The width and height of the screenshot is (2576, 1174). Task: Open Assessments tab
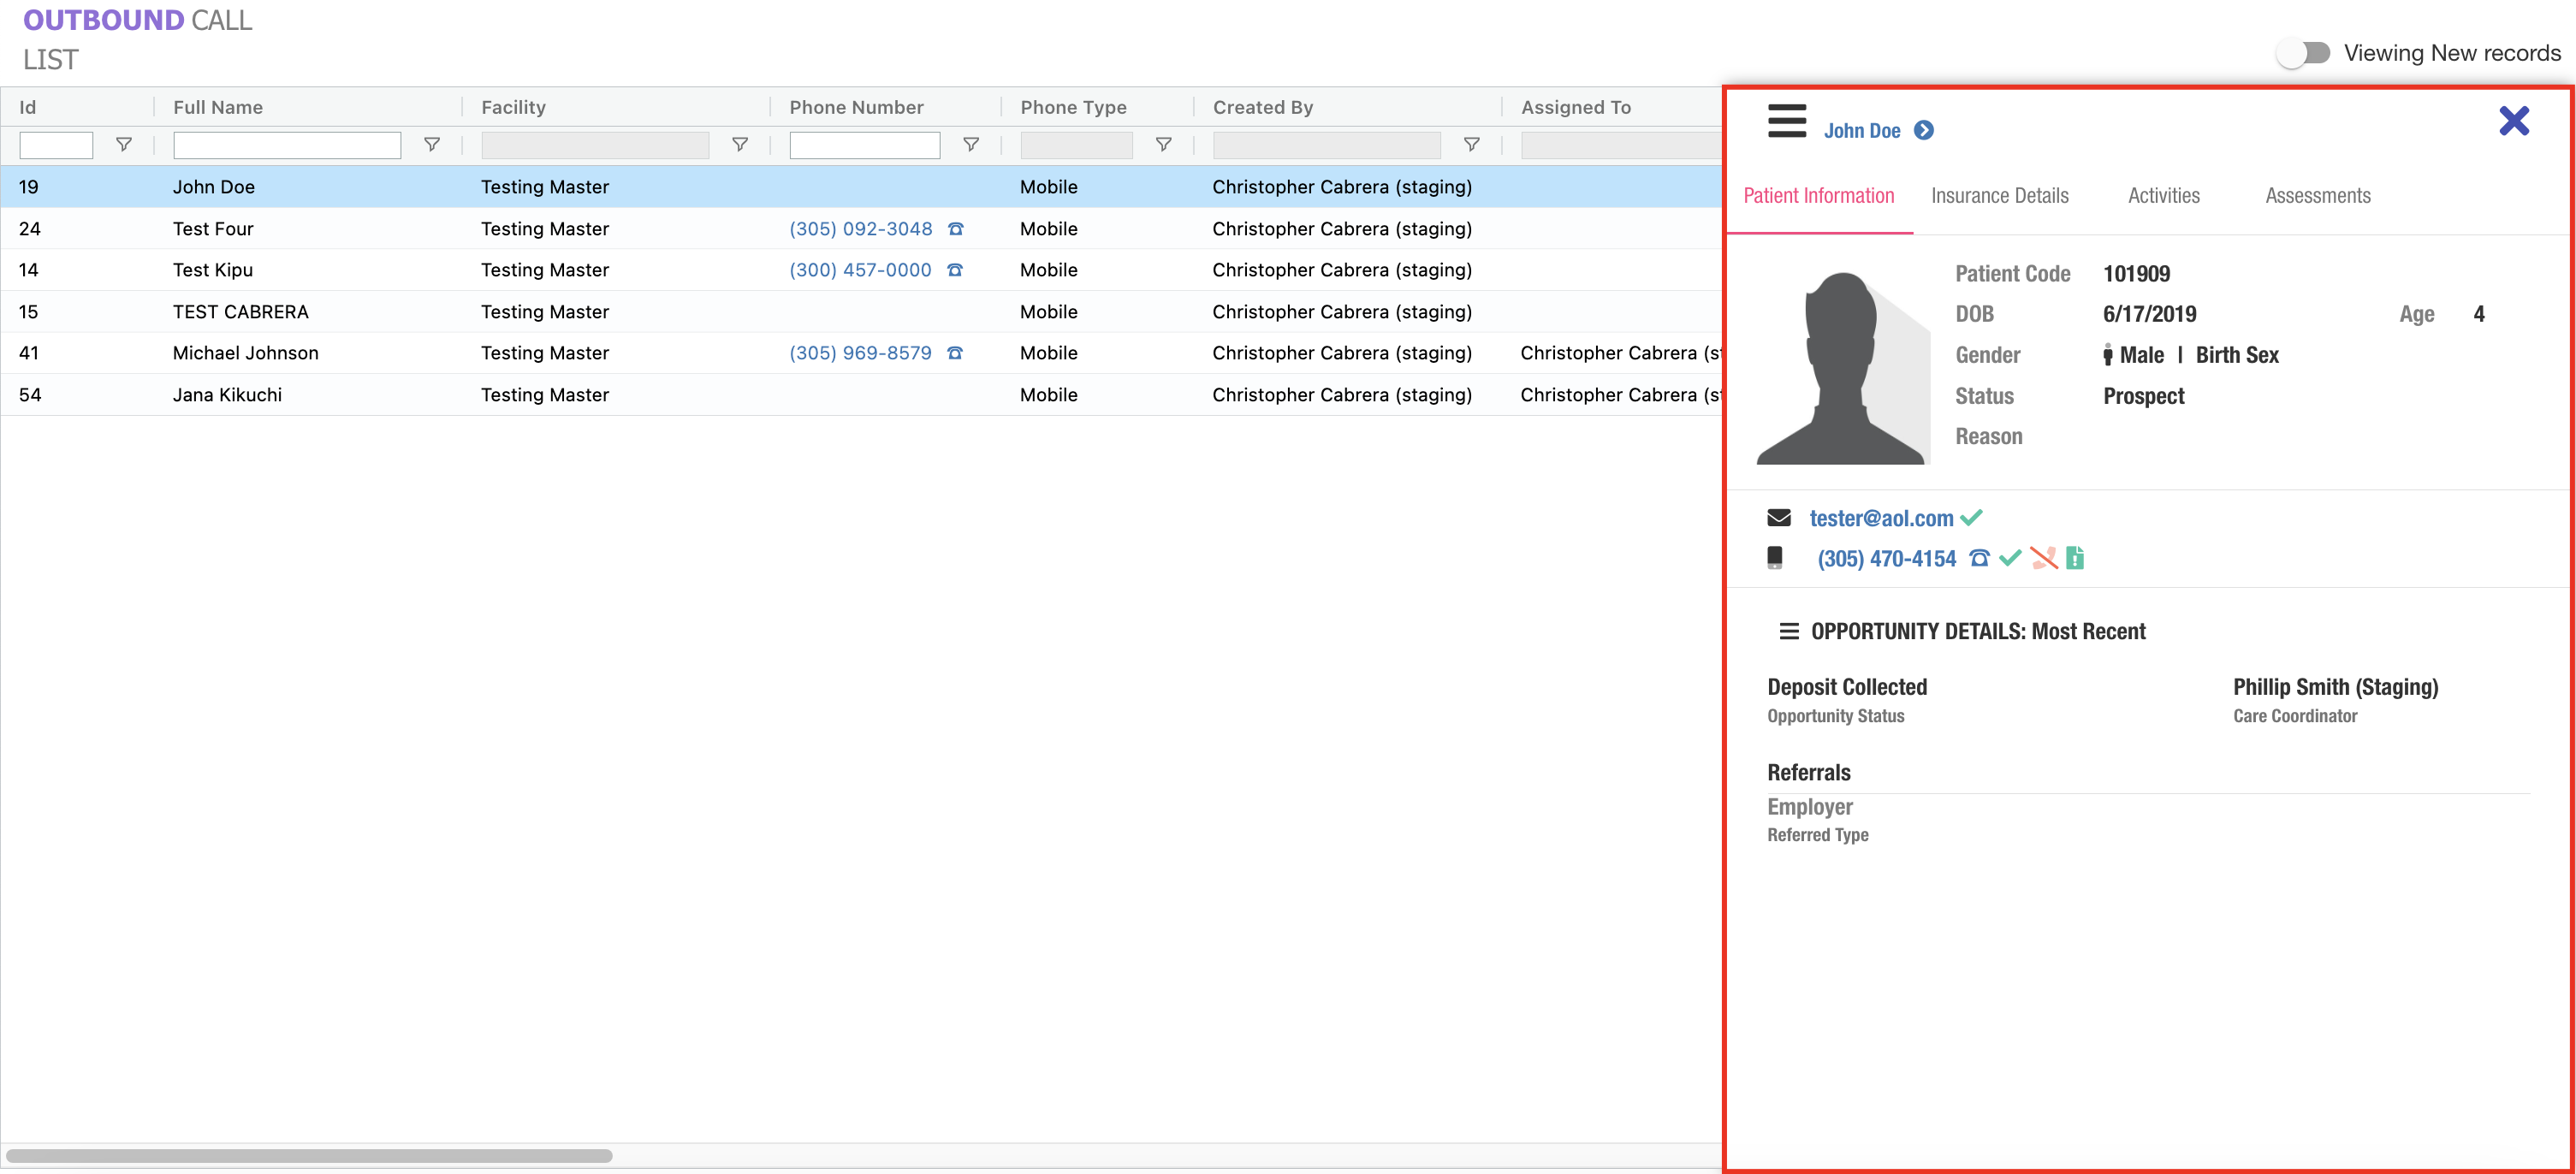pos(2317,196)
